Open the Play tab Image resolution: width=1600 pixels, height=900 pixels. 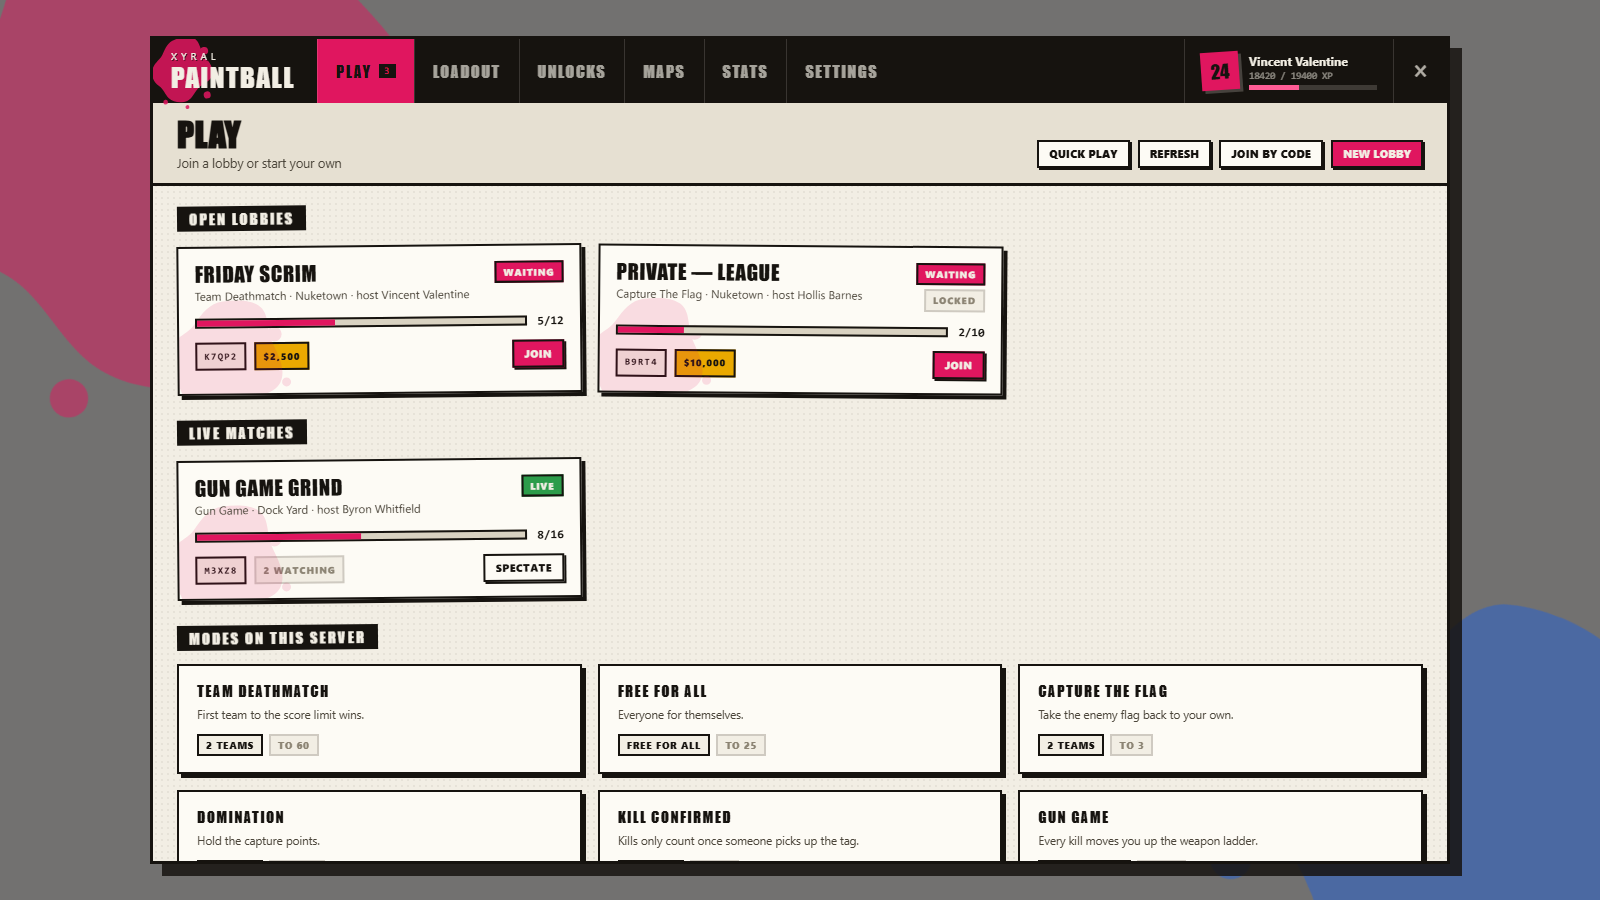point(366,71)
